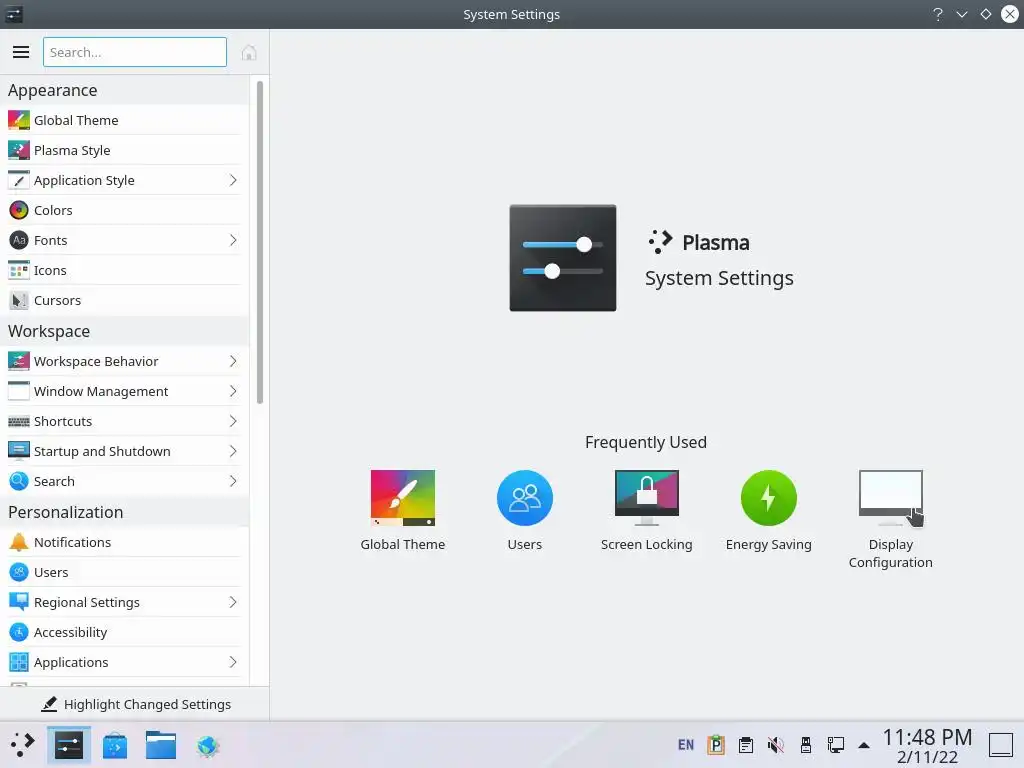Expand Workspace Behavior chevron
The image size is (1024, 768).
coord(233,361)
